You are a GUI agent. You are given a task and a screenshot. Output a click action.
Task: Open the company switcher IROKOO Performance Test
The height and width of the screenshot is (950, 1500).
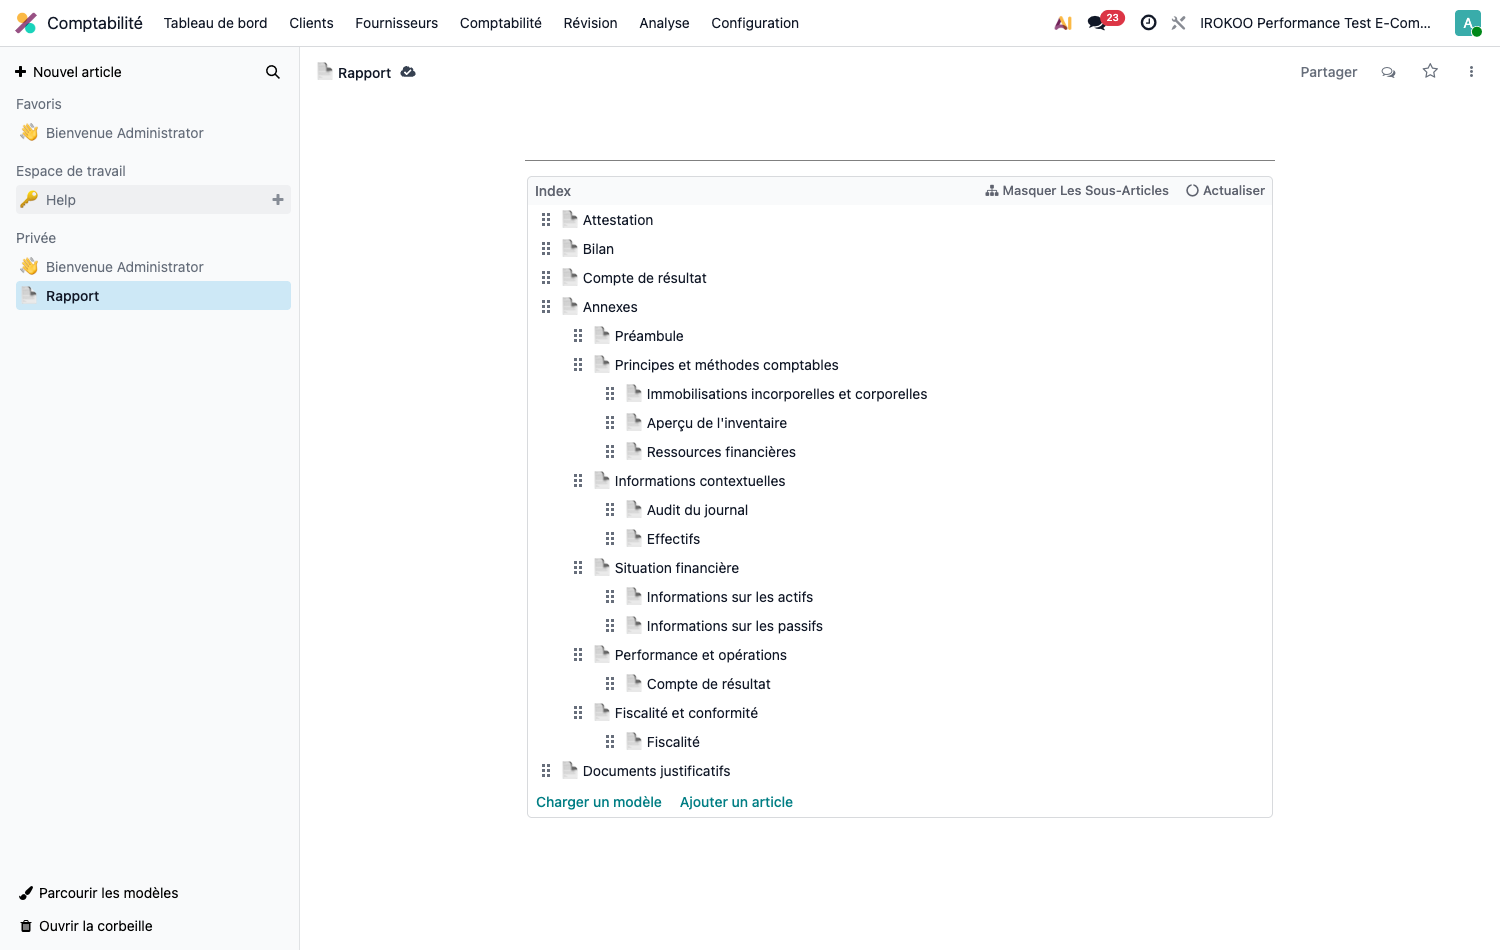point(1315,23)
